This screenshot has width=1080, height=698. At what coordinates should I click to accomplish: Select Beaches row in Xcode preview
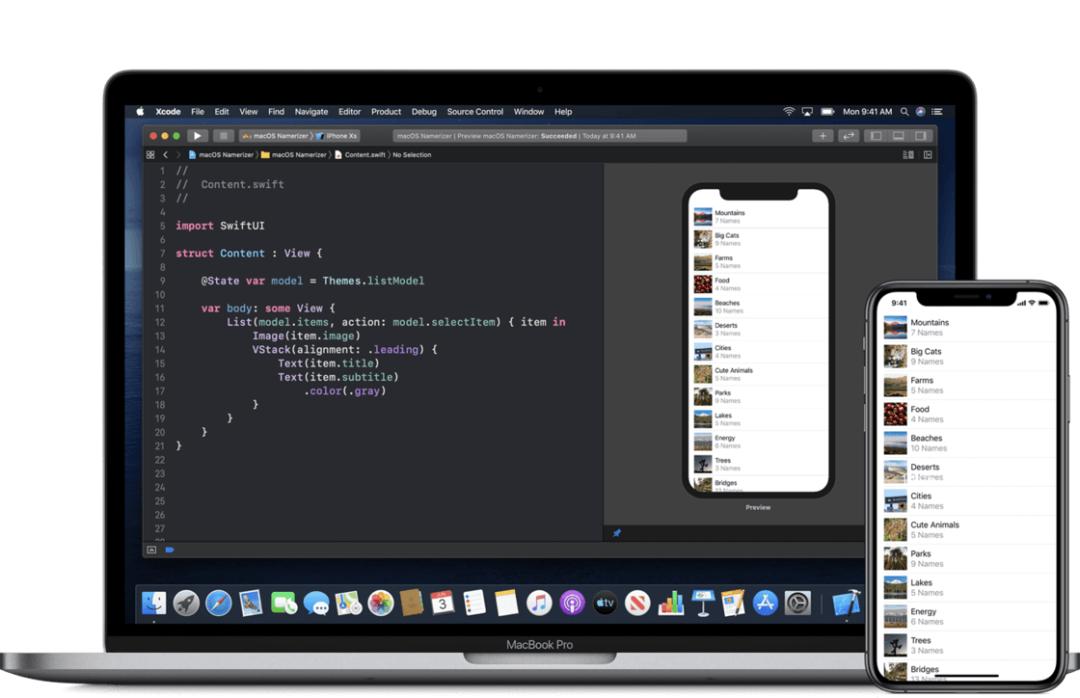(760, 307)
